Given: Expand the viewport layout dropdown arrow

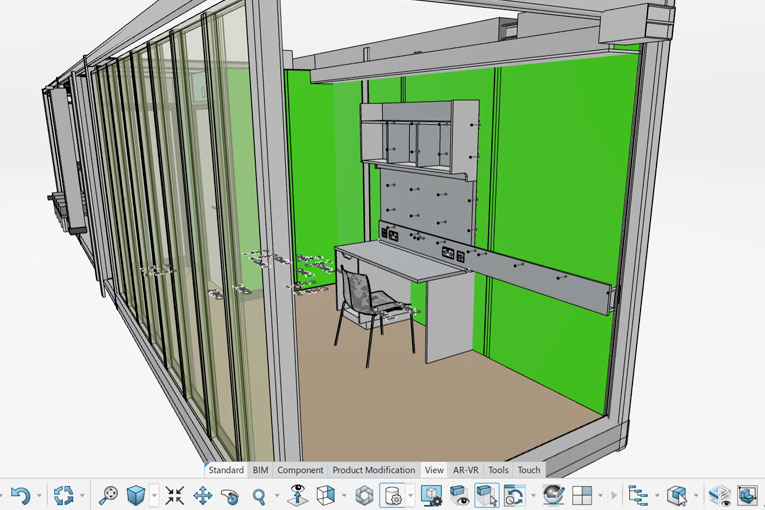Looking at the screenshot, I should (x=600, y=496).
